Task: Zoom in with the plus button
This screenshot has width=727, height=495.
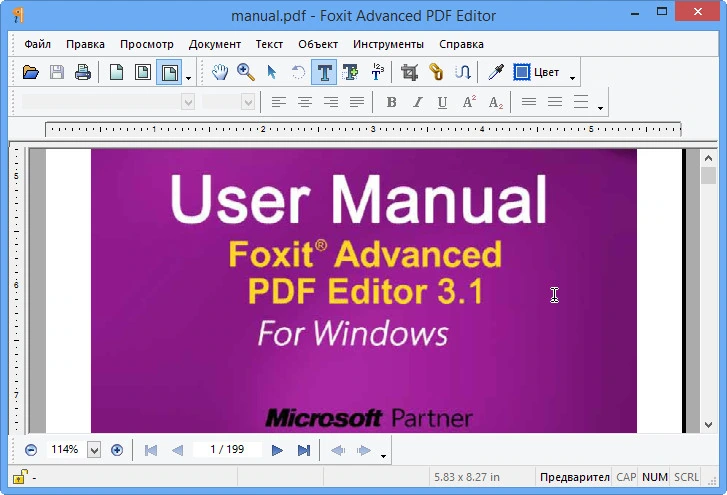Action: [x=117, y=450]
